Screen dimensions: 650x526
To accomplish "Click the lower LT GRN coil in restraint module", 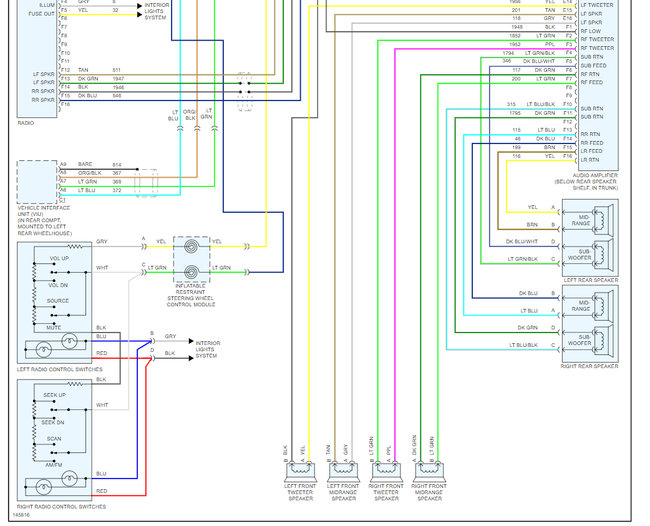I will (x=191, y=272).
